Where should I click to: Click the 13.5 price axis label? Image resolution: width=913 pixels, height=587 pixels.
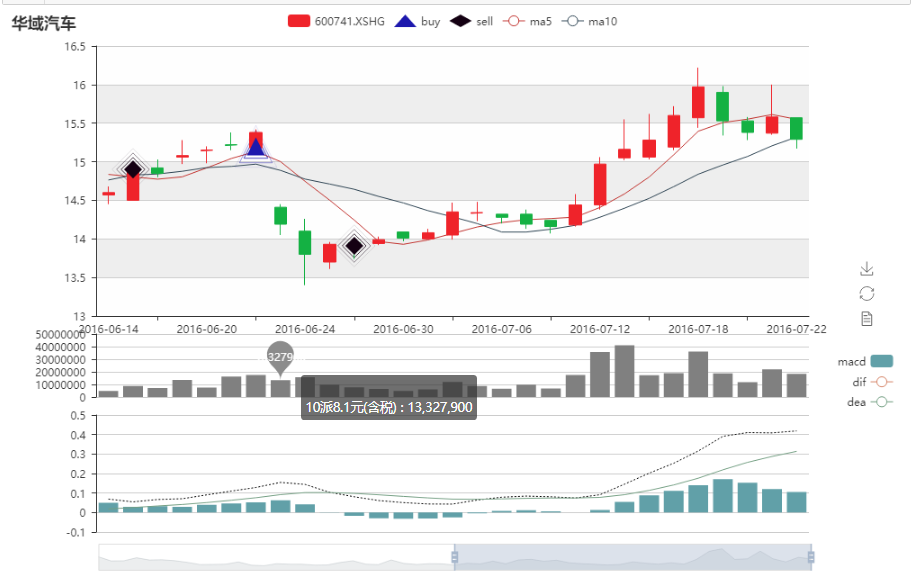point(75,278)
